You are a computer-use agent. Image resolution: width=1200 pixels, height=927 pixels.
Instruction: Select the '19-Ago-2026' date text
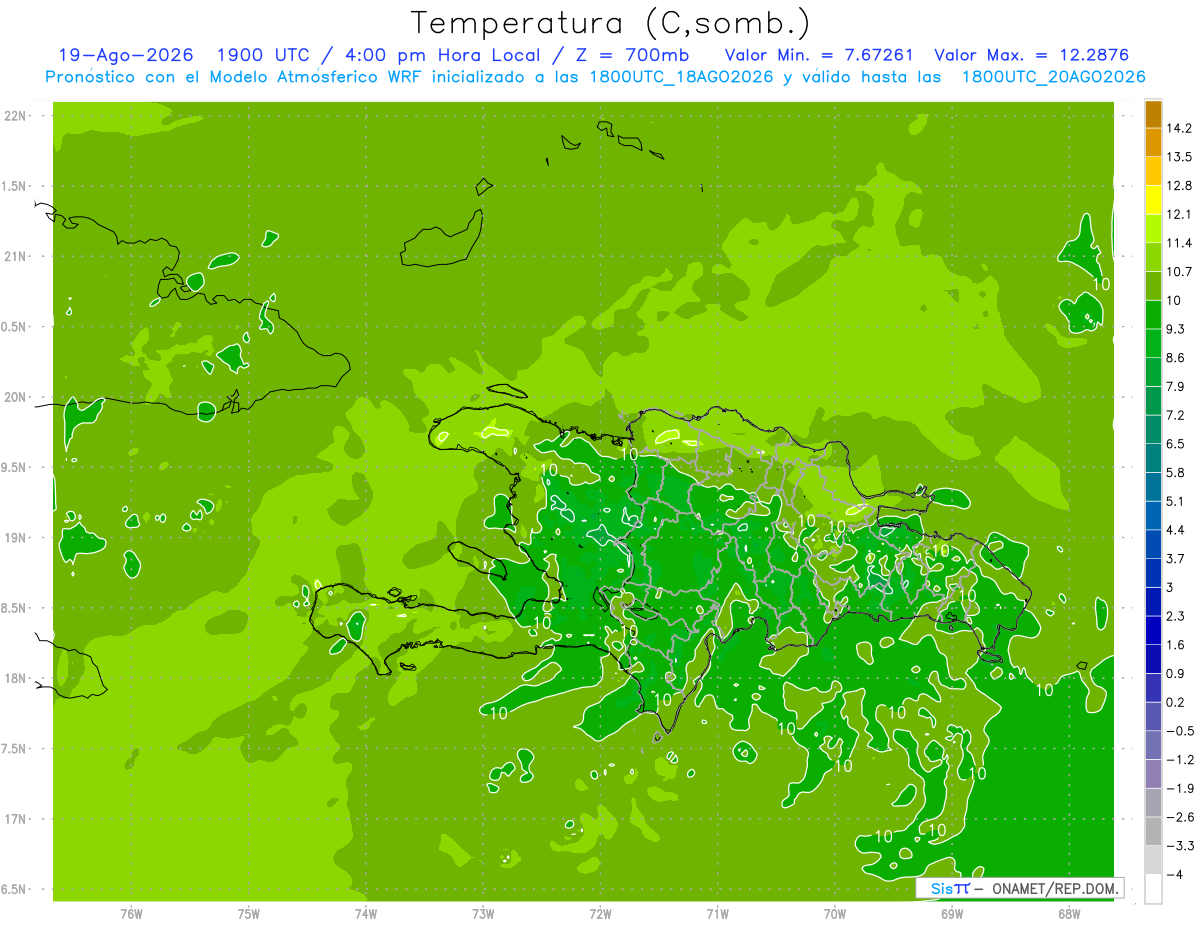[126, 55]
